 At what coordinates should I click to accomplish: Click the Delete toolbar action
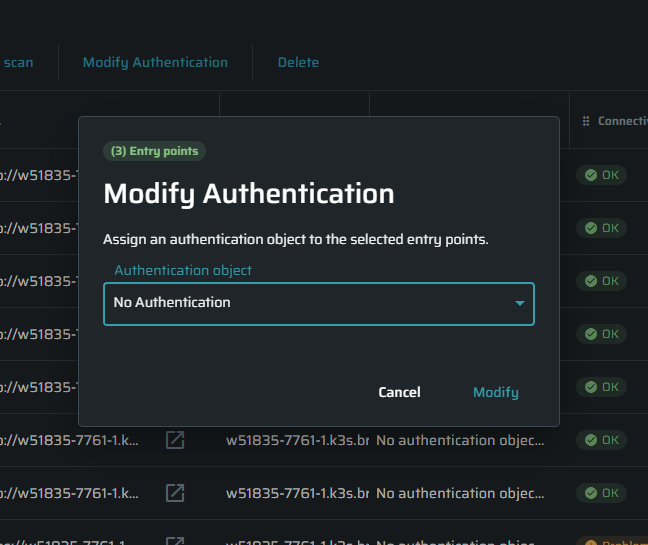coord(298,62)
